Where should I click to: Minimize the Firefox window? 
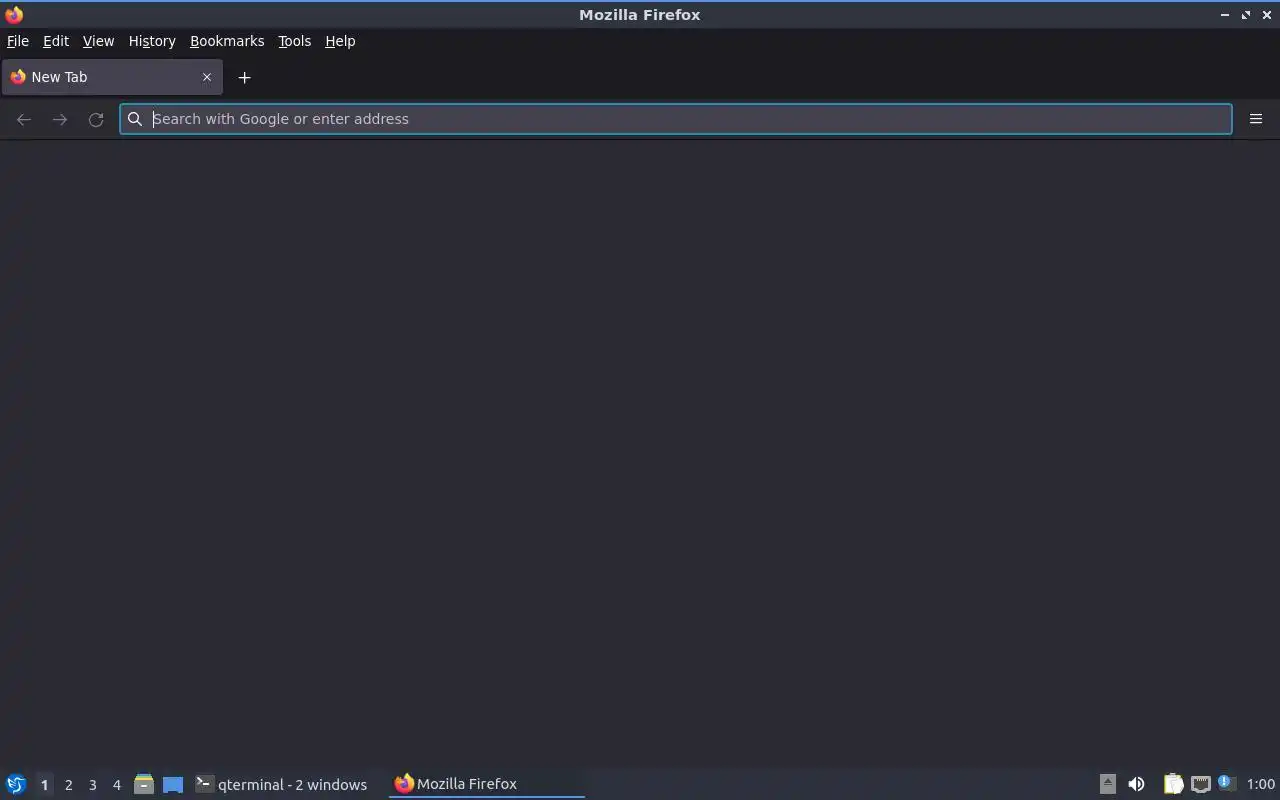coord(1225,15)
